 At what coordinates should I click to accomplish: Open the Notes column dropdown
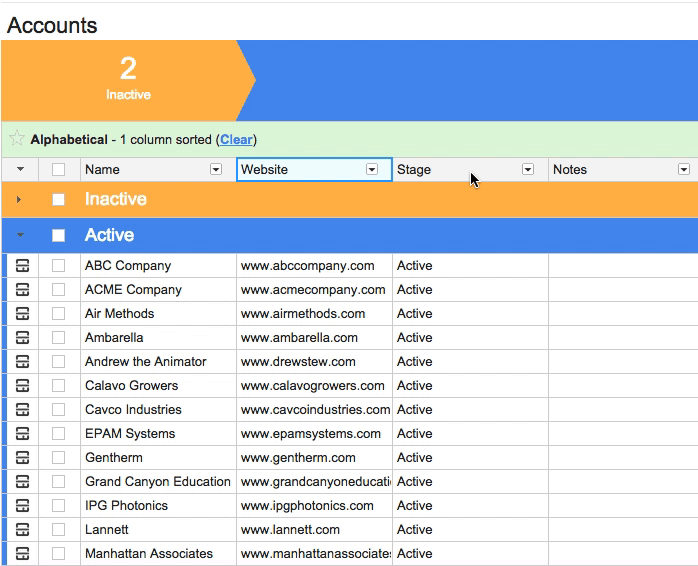pos(684,170)
